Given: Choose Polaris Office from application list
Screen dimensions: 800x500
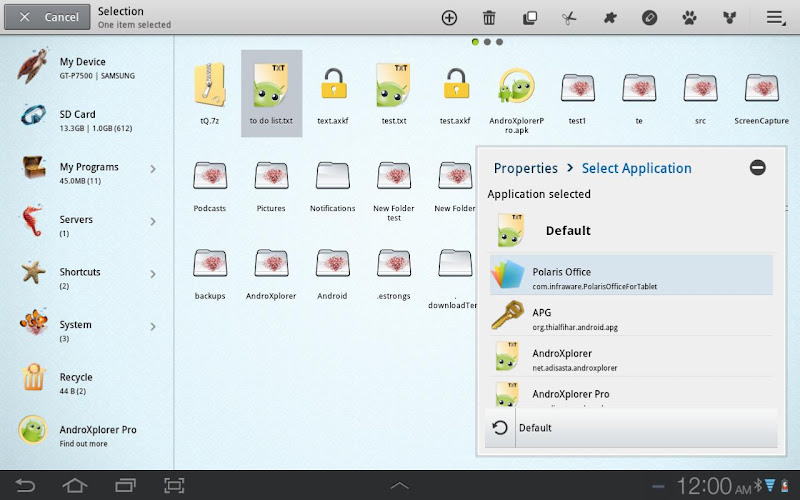Looking at the screenshot, I should click(631, 275).
